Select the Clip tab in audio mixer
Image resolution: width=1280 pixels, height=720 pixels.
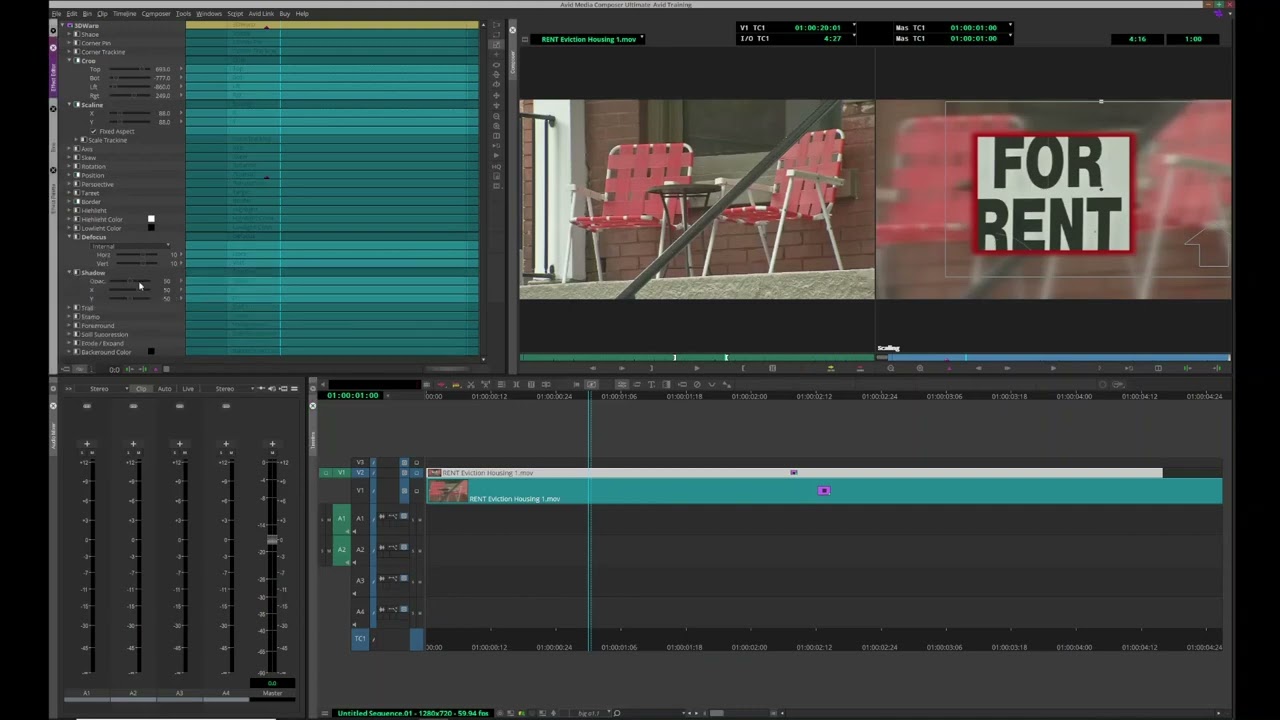point(141,388)
